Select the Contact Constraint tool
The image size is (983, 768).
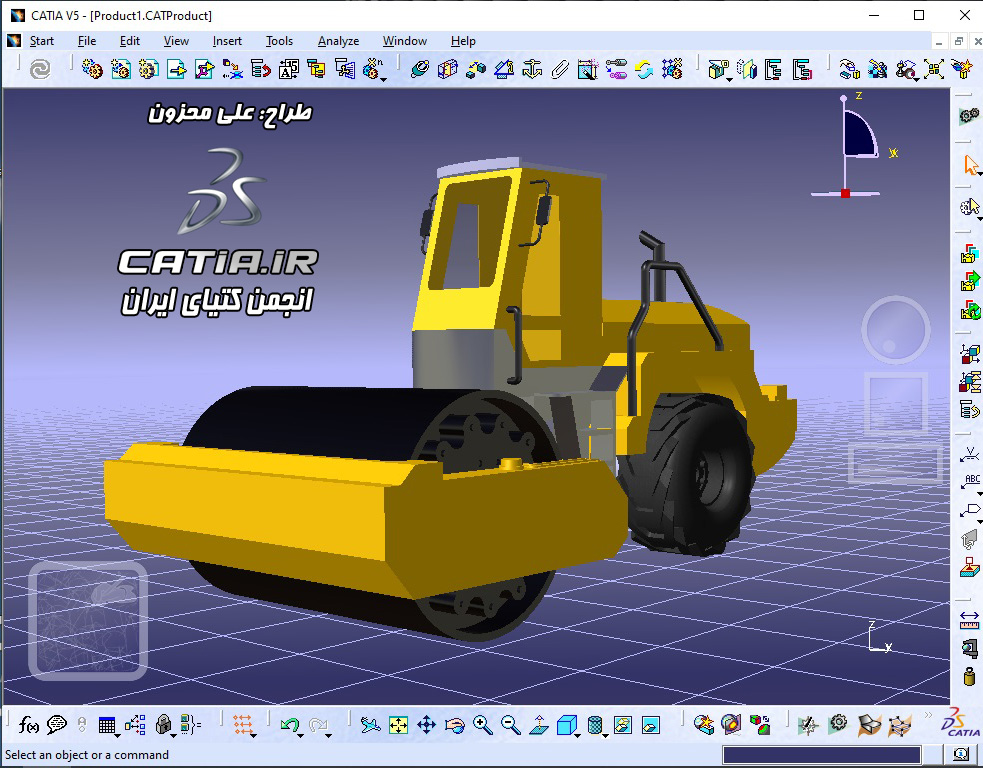(448, 69)
